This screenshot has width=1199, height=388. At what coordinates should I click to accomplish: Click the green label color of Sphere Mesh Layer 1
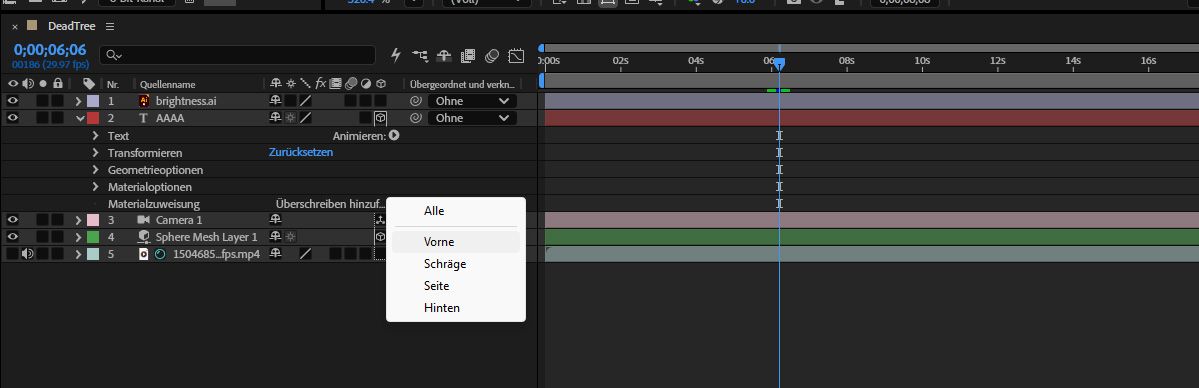point(93,236)
